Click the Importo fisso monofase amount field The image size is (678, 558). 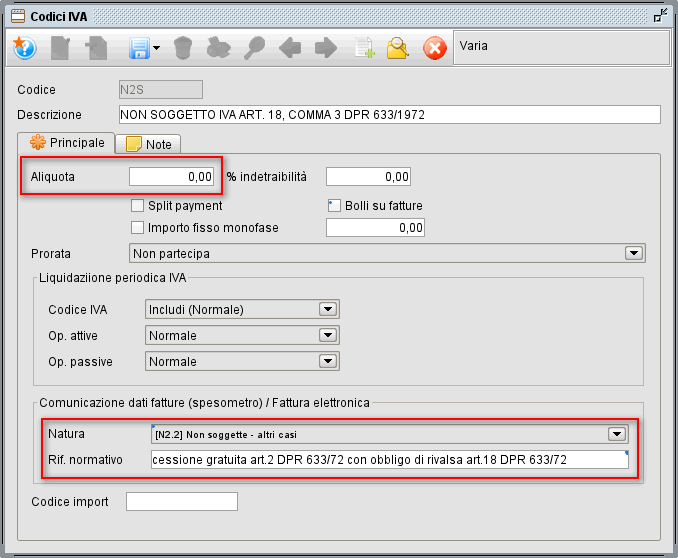[x=375, y=228]
